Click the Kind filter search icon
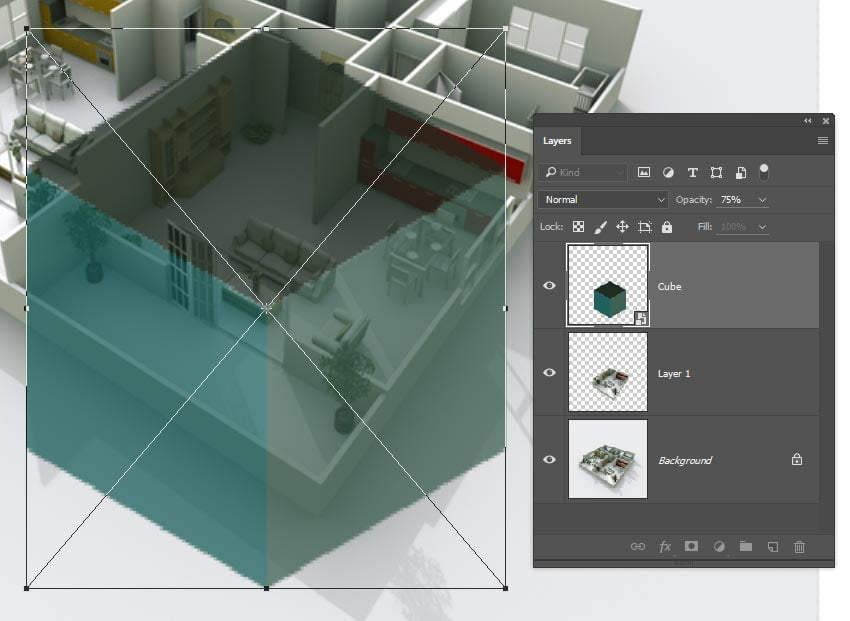The height and width of the screenshot is (621, 850). click(x=551, y=172)
